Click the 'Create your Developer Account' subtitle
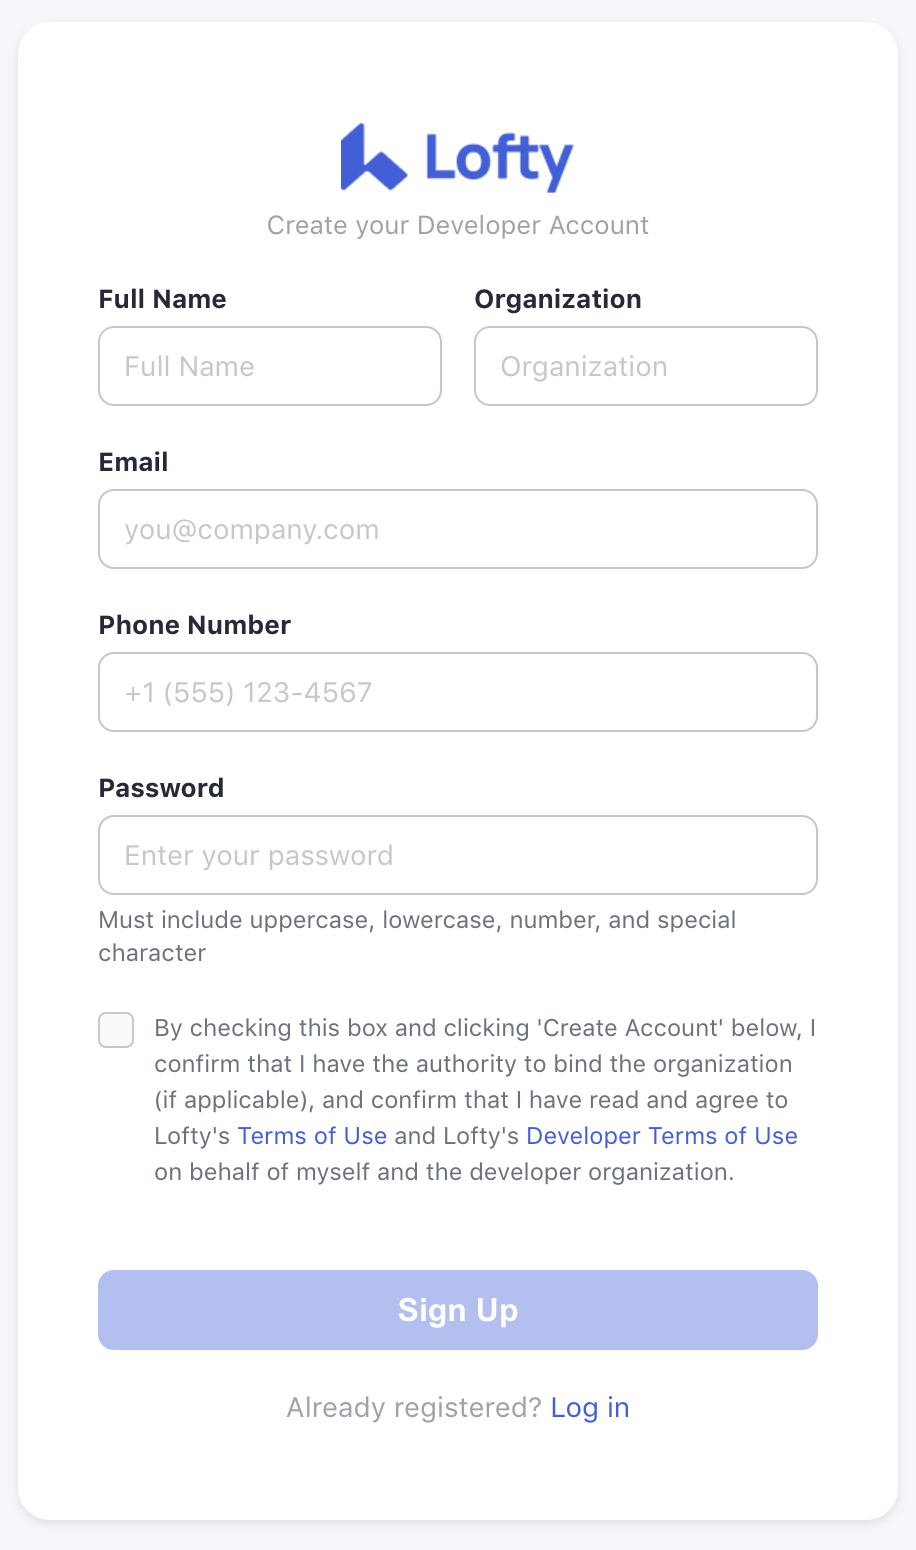The image size is (916, 1550). pyautogui.click(x=458, y=225)
